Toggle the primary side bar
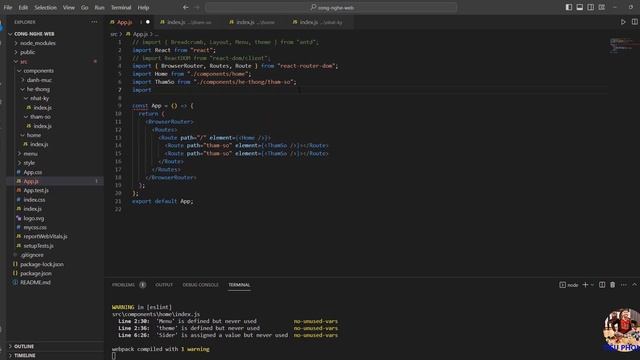The height and width of the screenshot is (360, 640). pyautogui.click(x=569, y=7)
